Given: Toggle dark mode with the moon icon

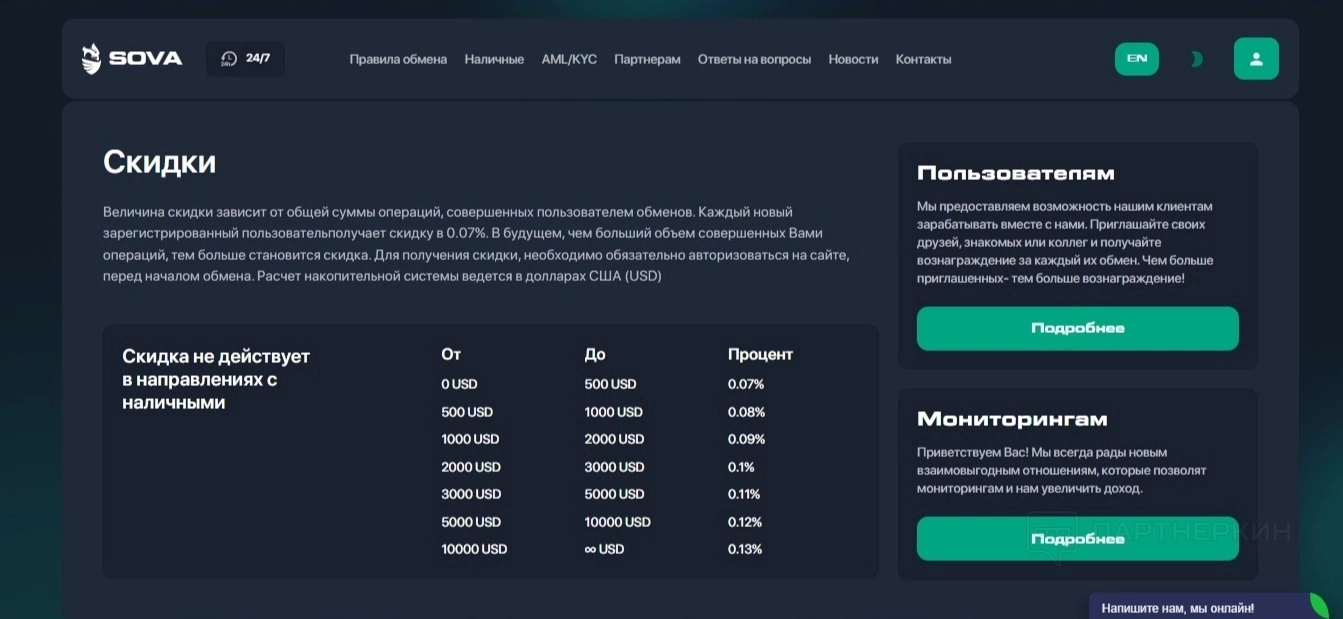Looking at the screenshot, I should coord(1196,59).
